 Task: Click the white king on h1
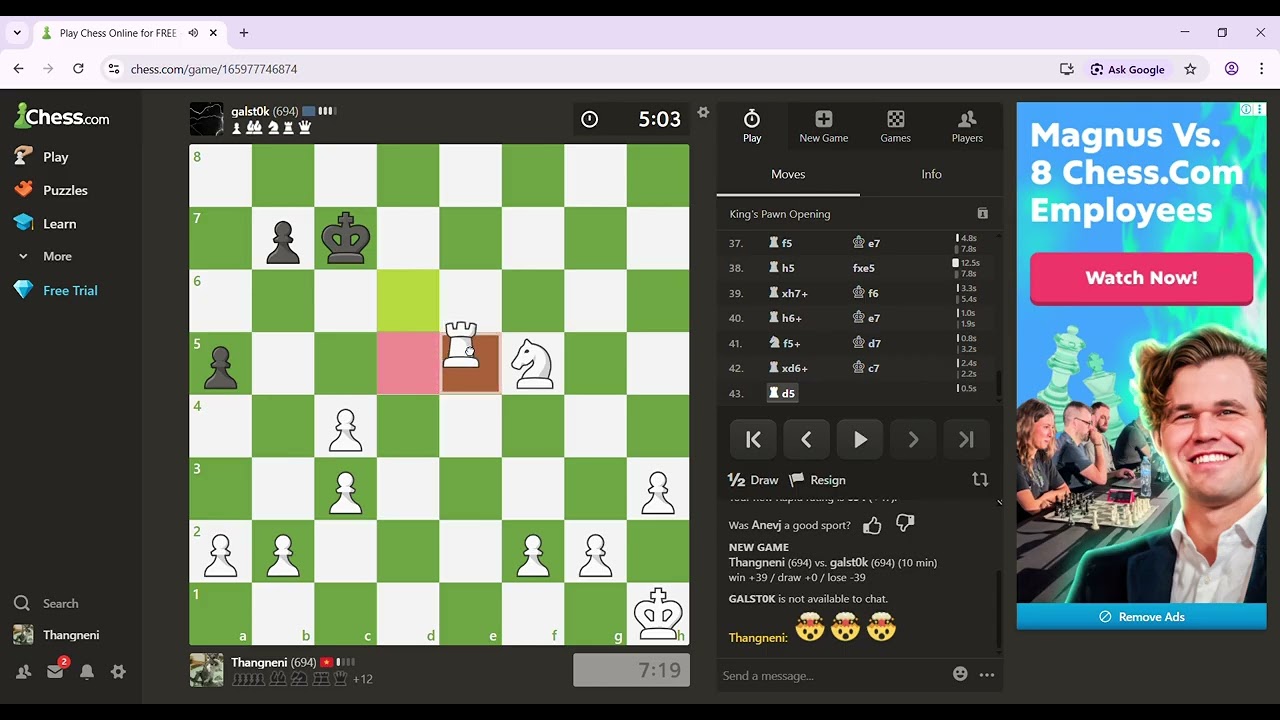click(x=658, y=614)
